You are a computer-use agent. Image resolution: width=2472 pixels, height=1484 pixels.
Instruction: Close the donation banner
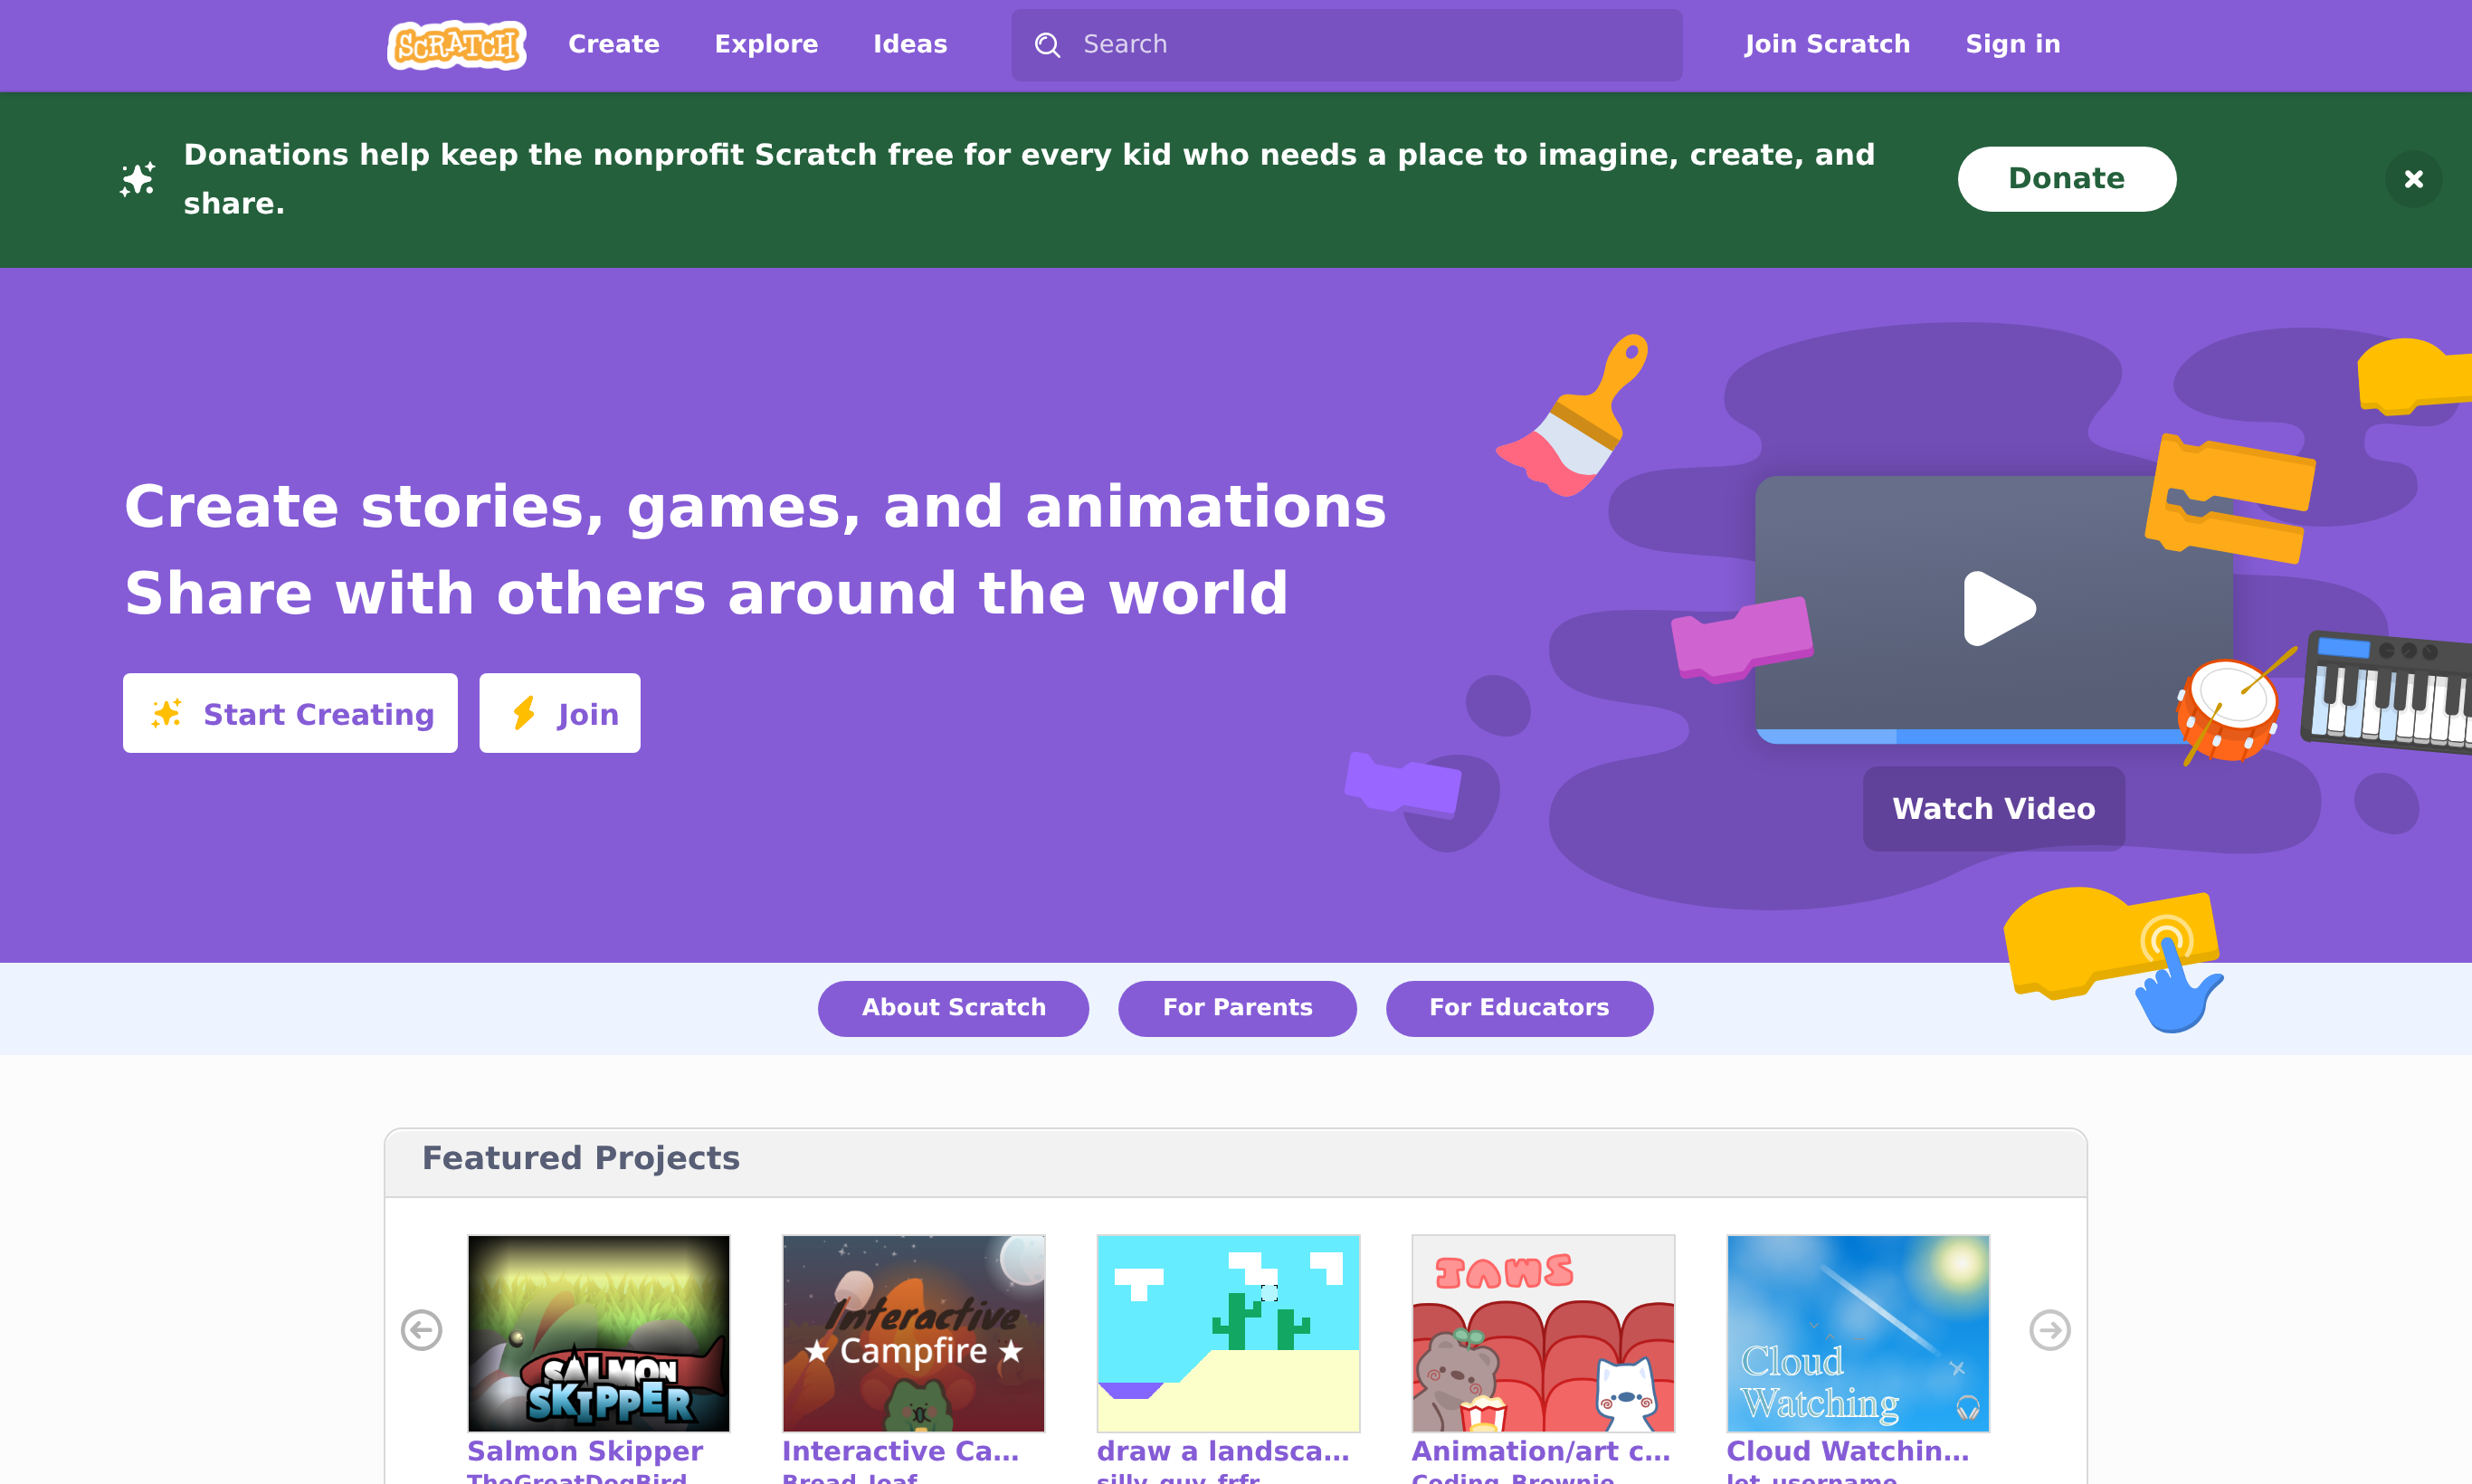[2413, 179]
